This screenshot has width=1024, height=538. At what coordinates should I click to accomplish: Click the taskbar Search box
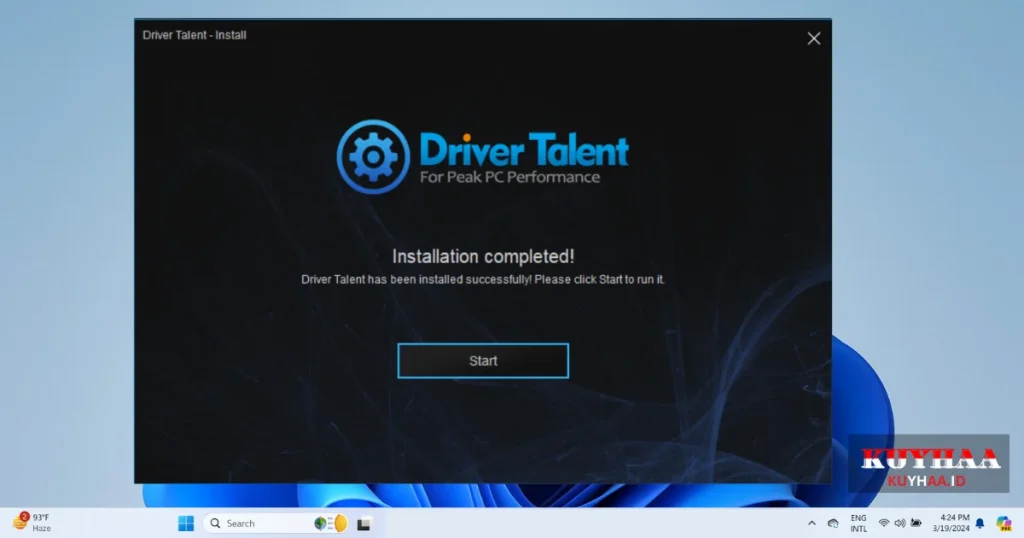pyautogui.click(x=278, y=523)
